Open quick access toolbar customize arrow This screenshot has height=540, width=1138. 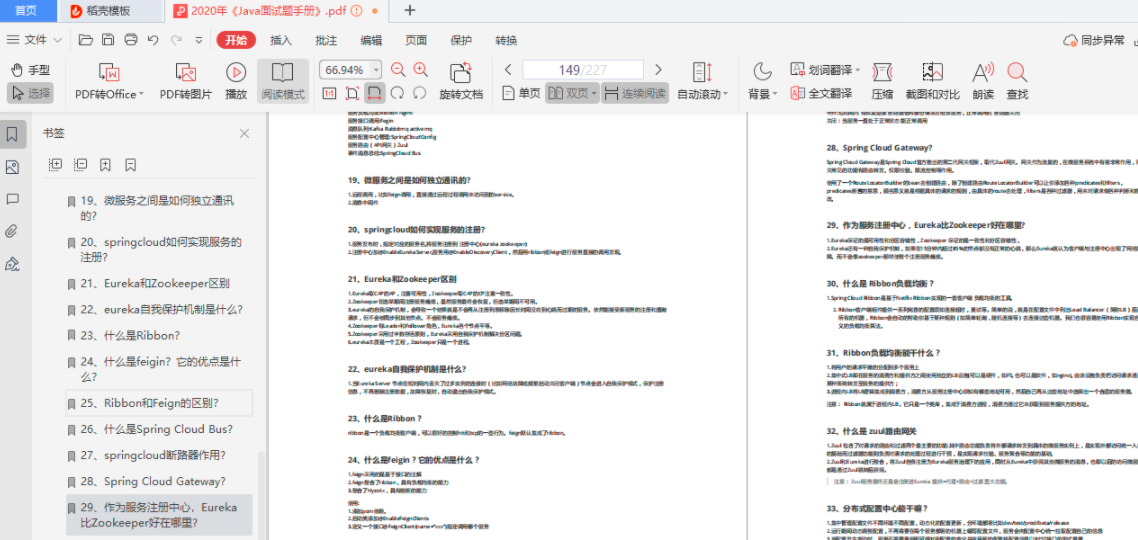(x=199, y=41)
